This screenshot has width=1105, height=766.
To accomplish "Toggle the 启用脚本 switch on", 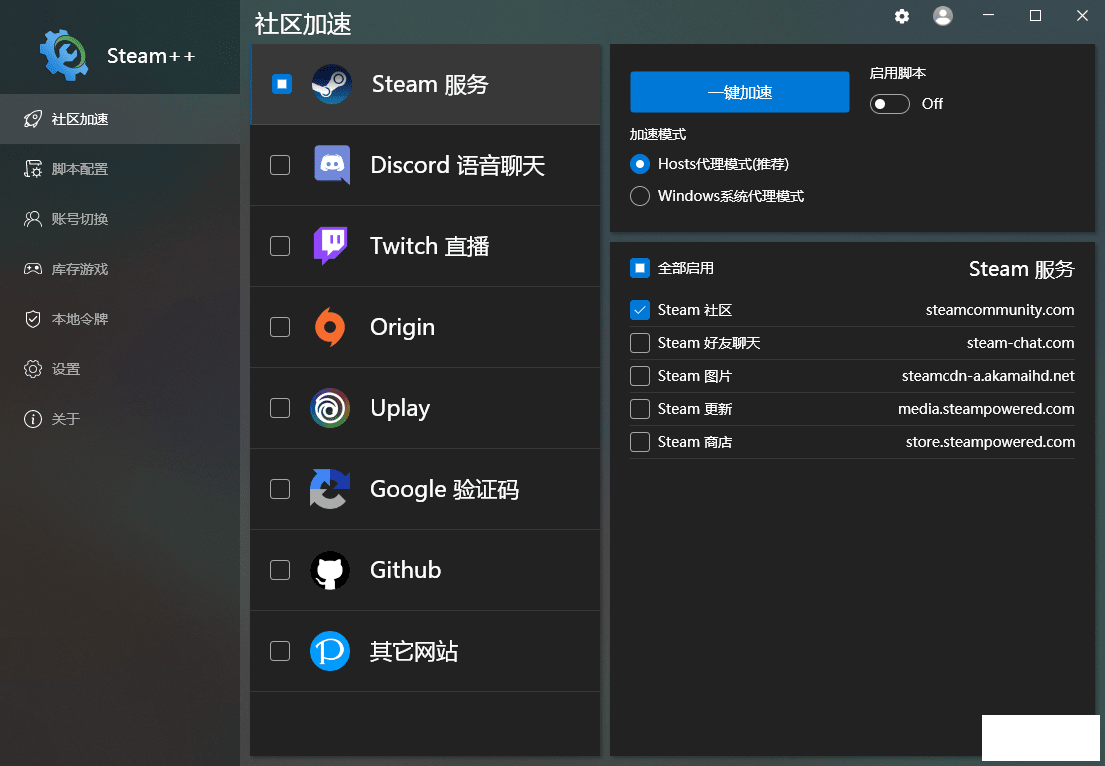I will coord(889,104).
